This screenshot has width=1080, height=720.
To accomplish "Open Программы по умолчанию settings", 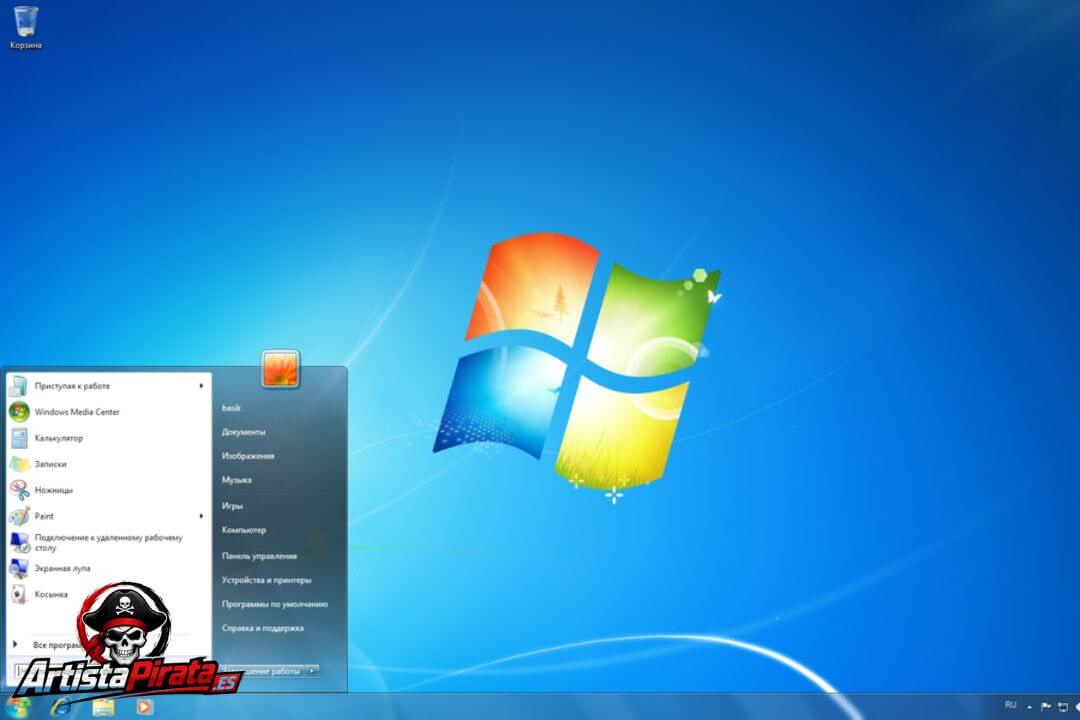I will pyautogui.click(x=274, y=604).
